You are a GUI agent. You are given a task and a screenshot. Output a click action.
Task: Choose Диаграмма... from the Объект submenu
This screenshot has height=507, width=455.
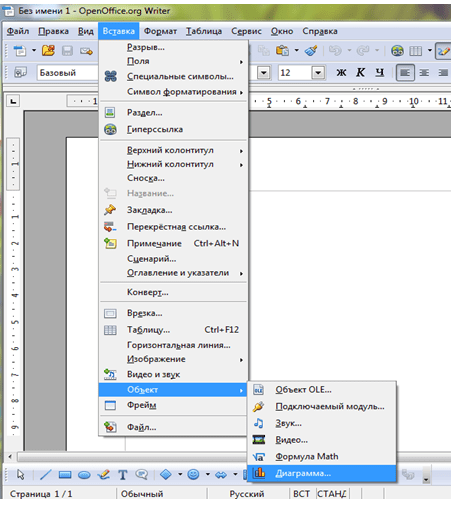[x=322, y=473]
